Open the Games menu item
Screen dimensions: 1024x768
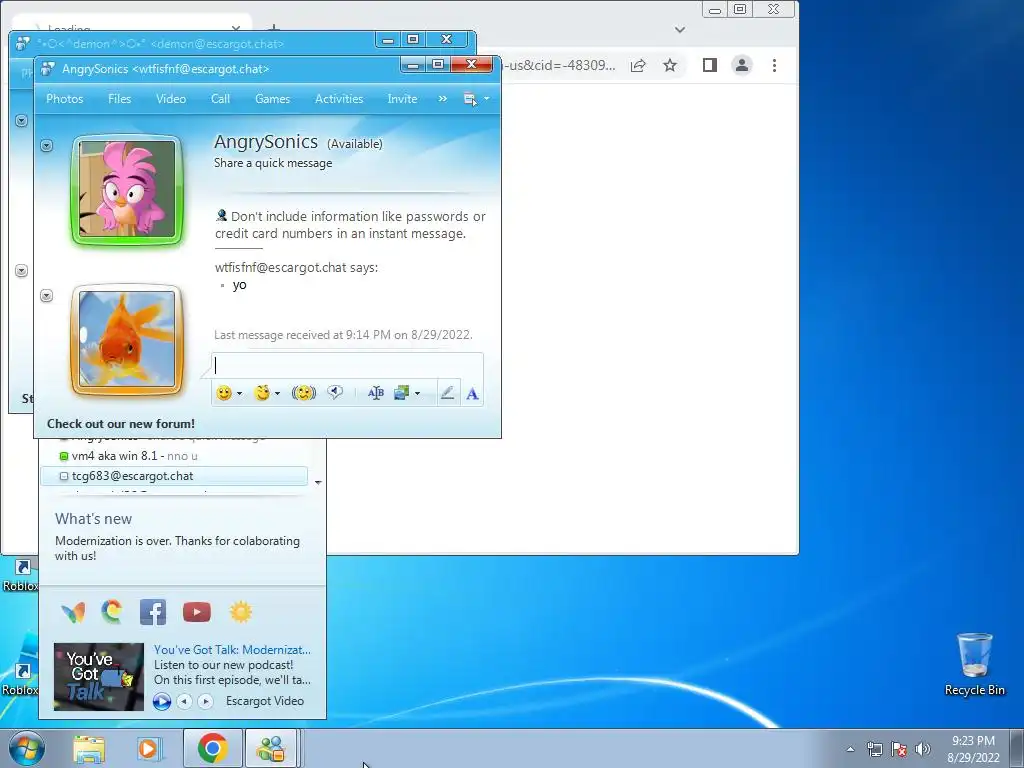point(272,99)
